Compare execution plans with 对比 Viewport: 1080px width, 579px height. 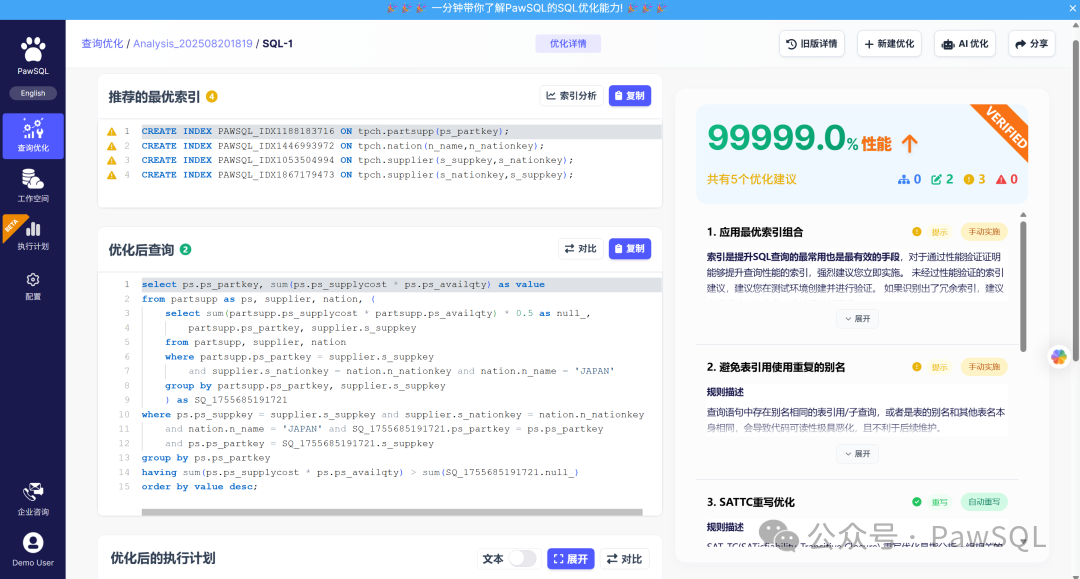coord(624,558)
